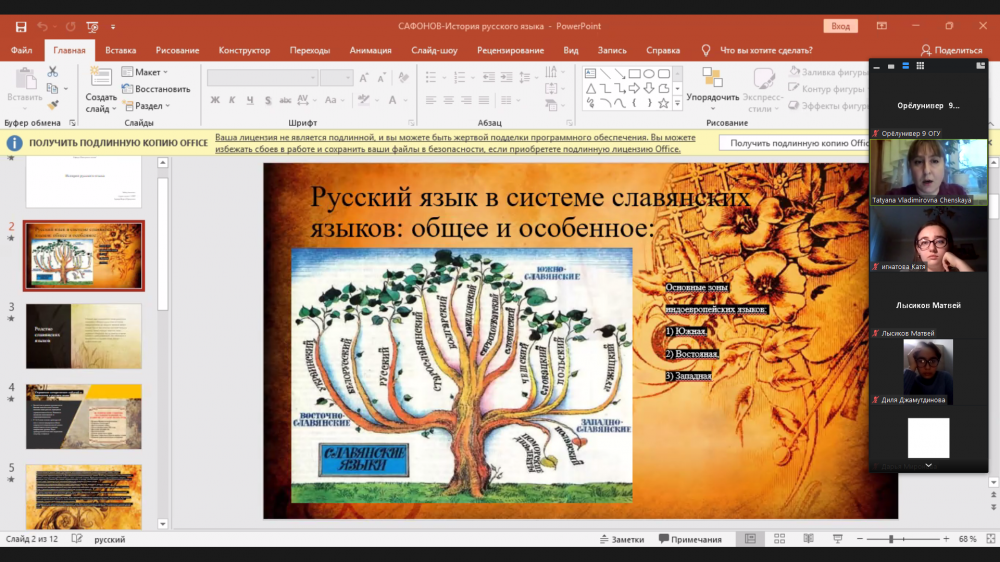Click the Share (Поделиться) button

click(951, 50)
